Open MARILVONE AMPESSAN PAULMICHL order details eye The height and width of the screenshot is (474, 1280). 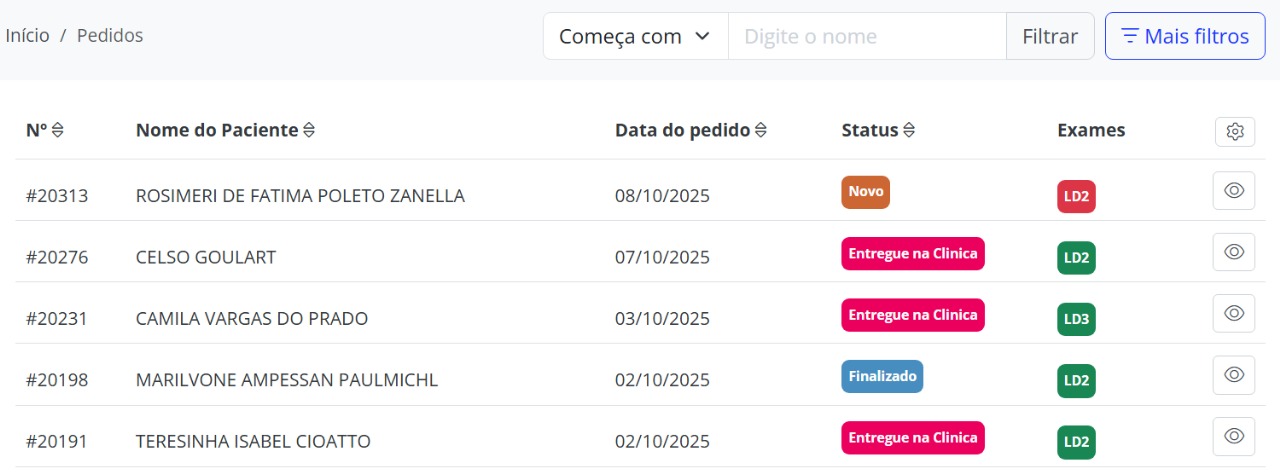(1234, 375)
